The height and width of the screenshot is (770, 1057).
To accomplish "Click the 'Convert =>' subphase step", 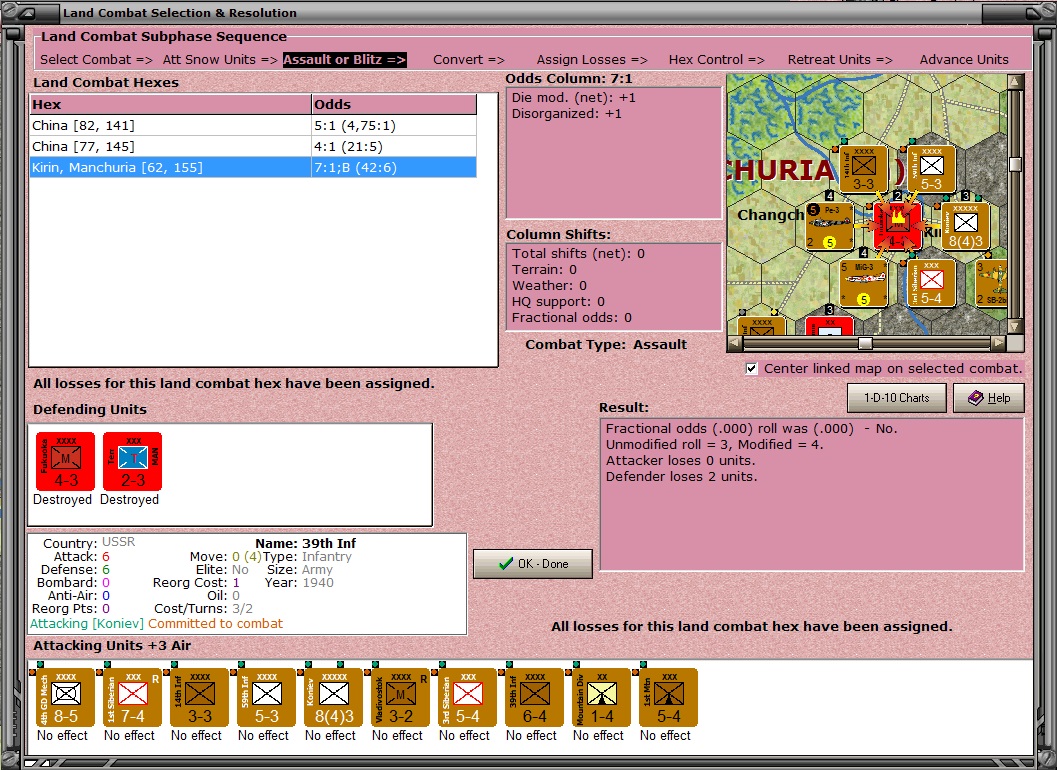I will coord(469,59).
